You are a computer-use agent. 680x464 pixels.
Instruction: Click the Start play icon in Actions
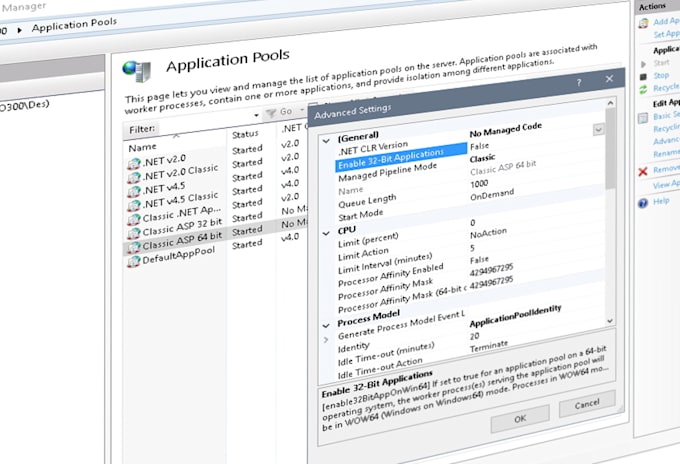(x=644, y=64)
